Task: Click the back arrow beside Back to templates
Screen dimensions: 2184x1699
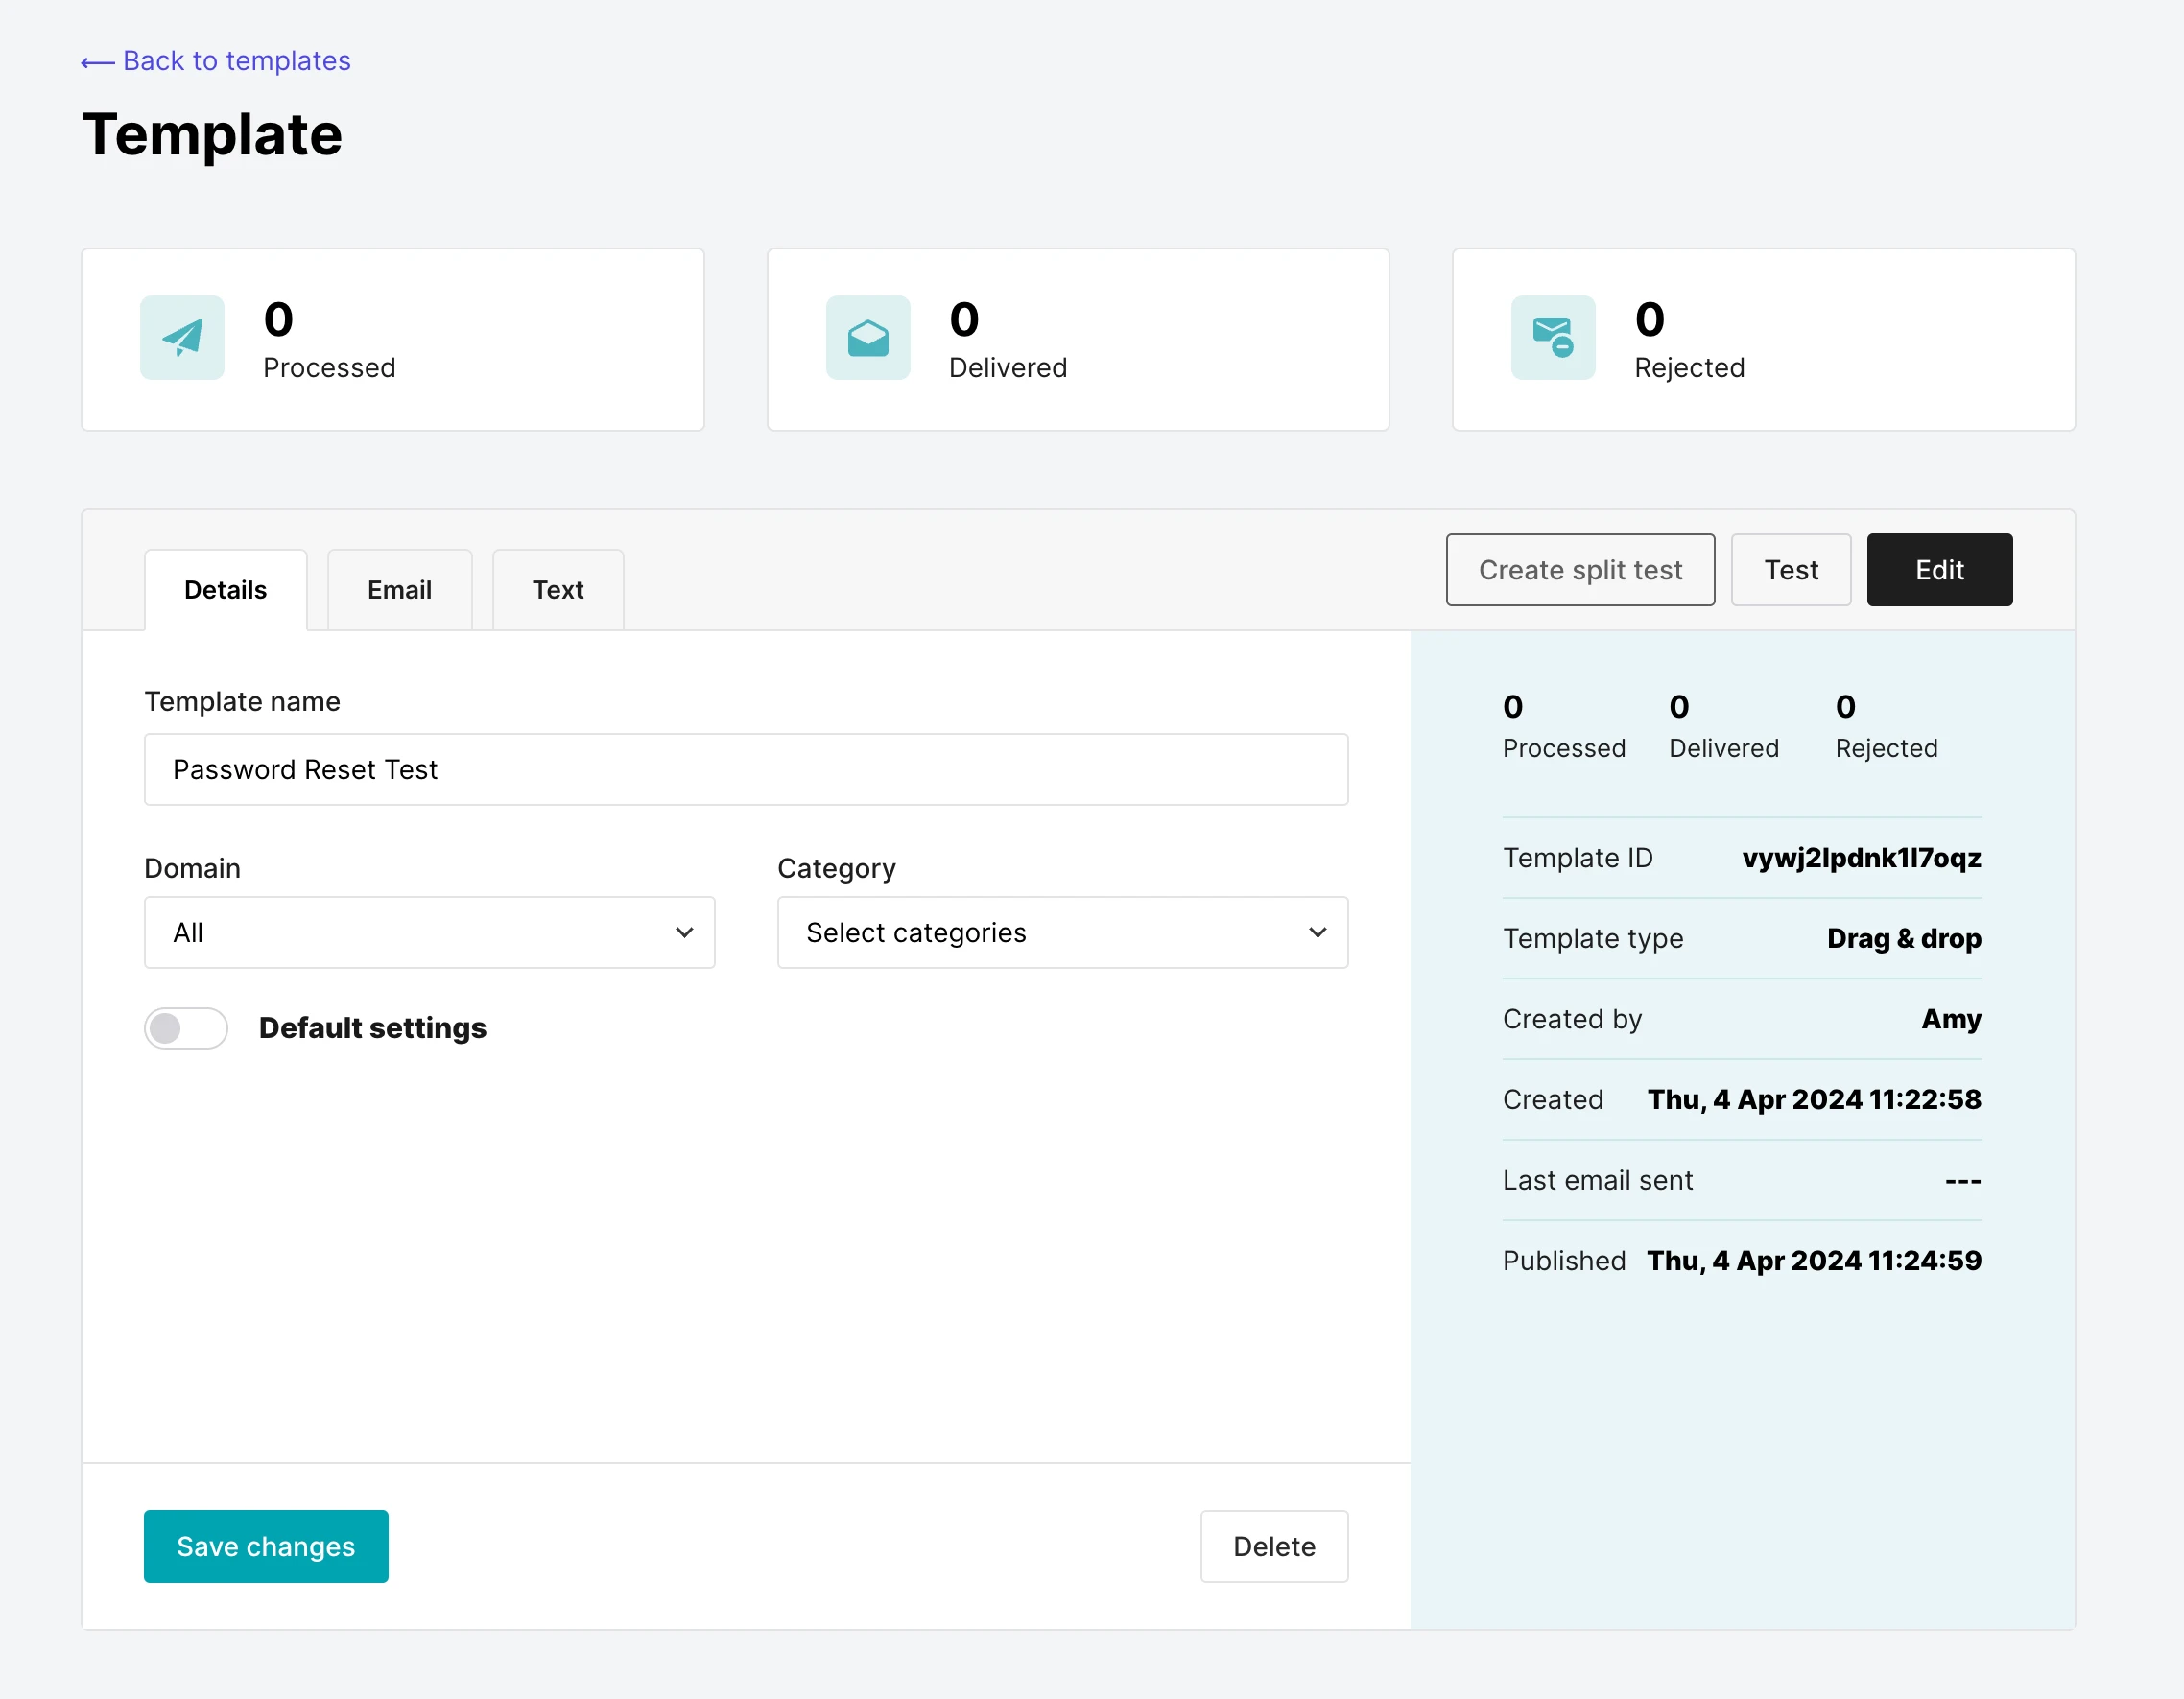Action: [x=97, y=63]
